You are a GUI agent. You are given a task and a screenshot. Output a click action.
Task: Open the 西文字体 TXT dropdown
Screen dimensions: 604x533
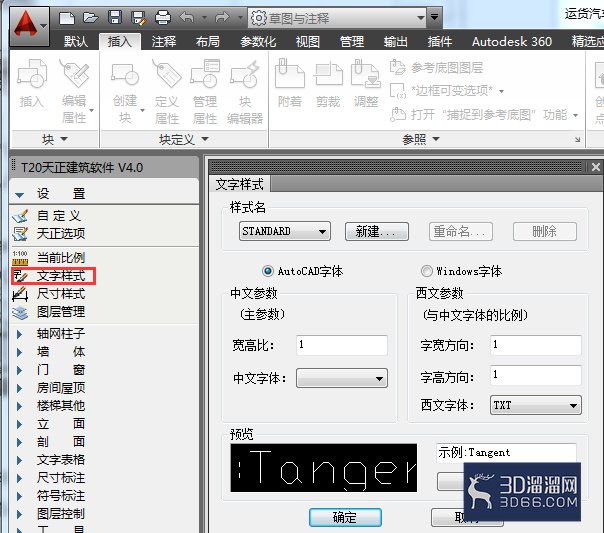point(536,405)
